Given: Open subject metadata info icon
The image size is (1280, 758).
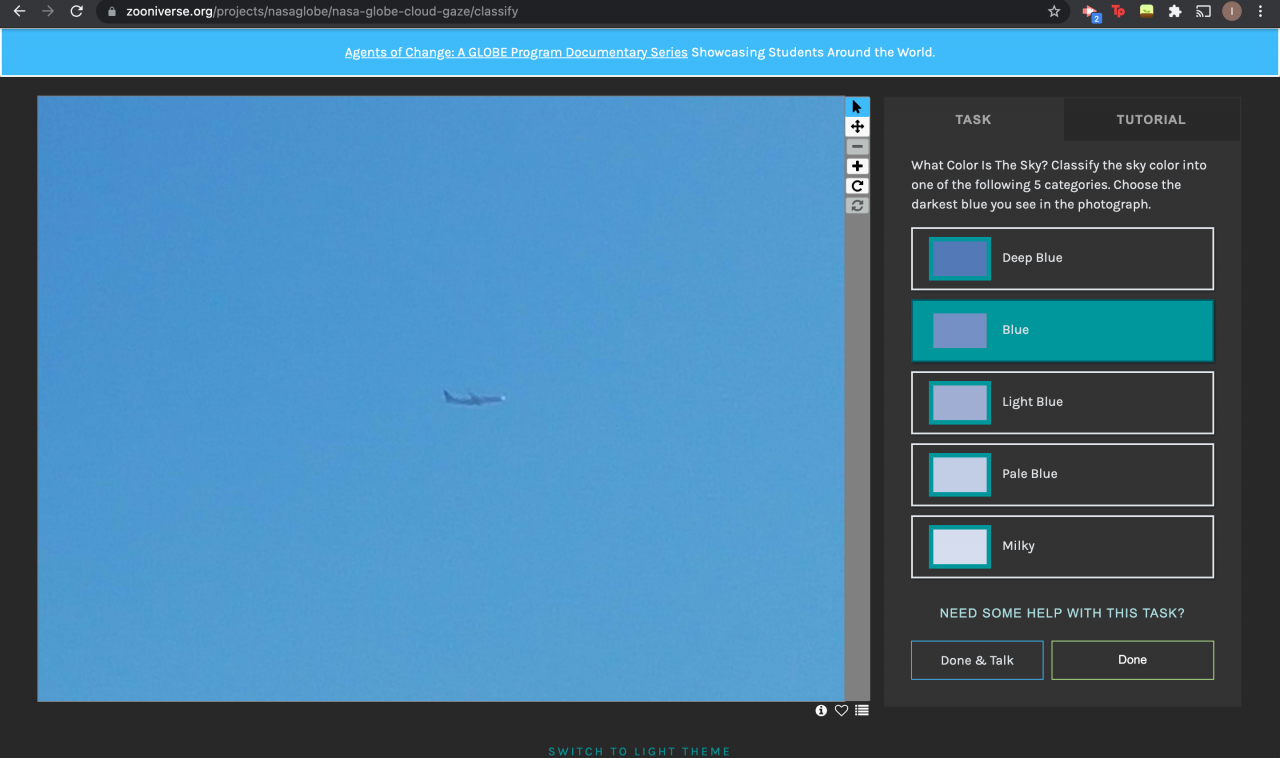Looking at the screenshot, I should pyautogui.click(x=821, y=711).
